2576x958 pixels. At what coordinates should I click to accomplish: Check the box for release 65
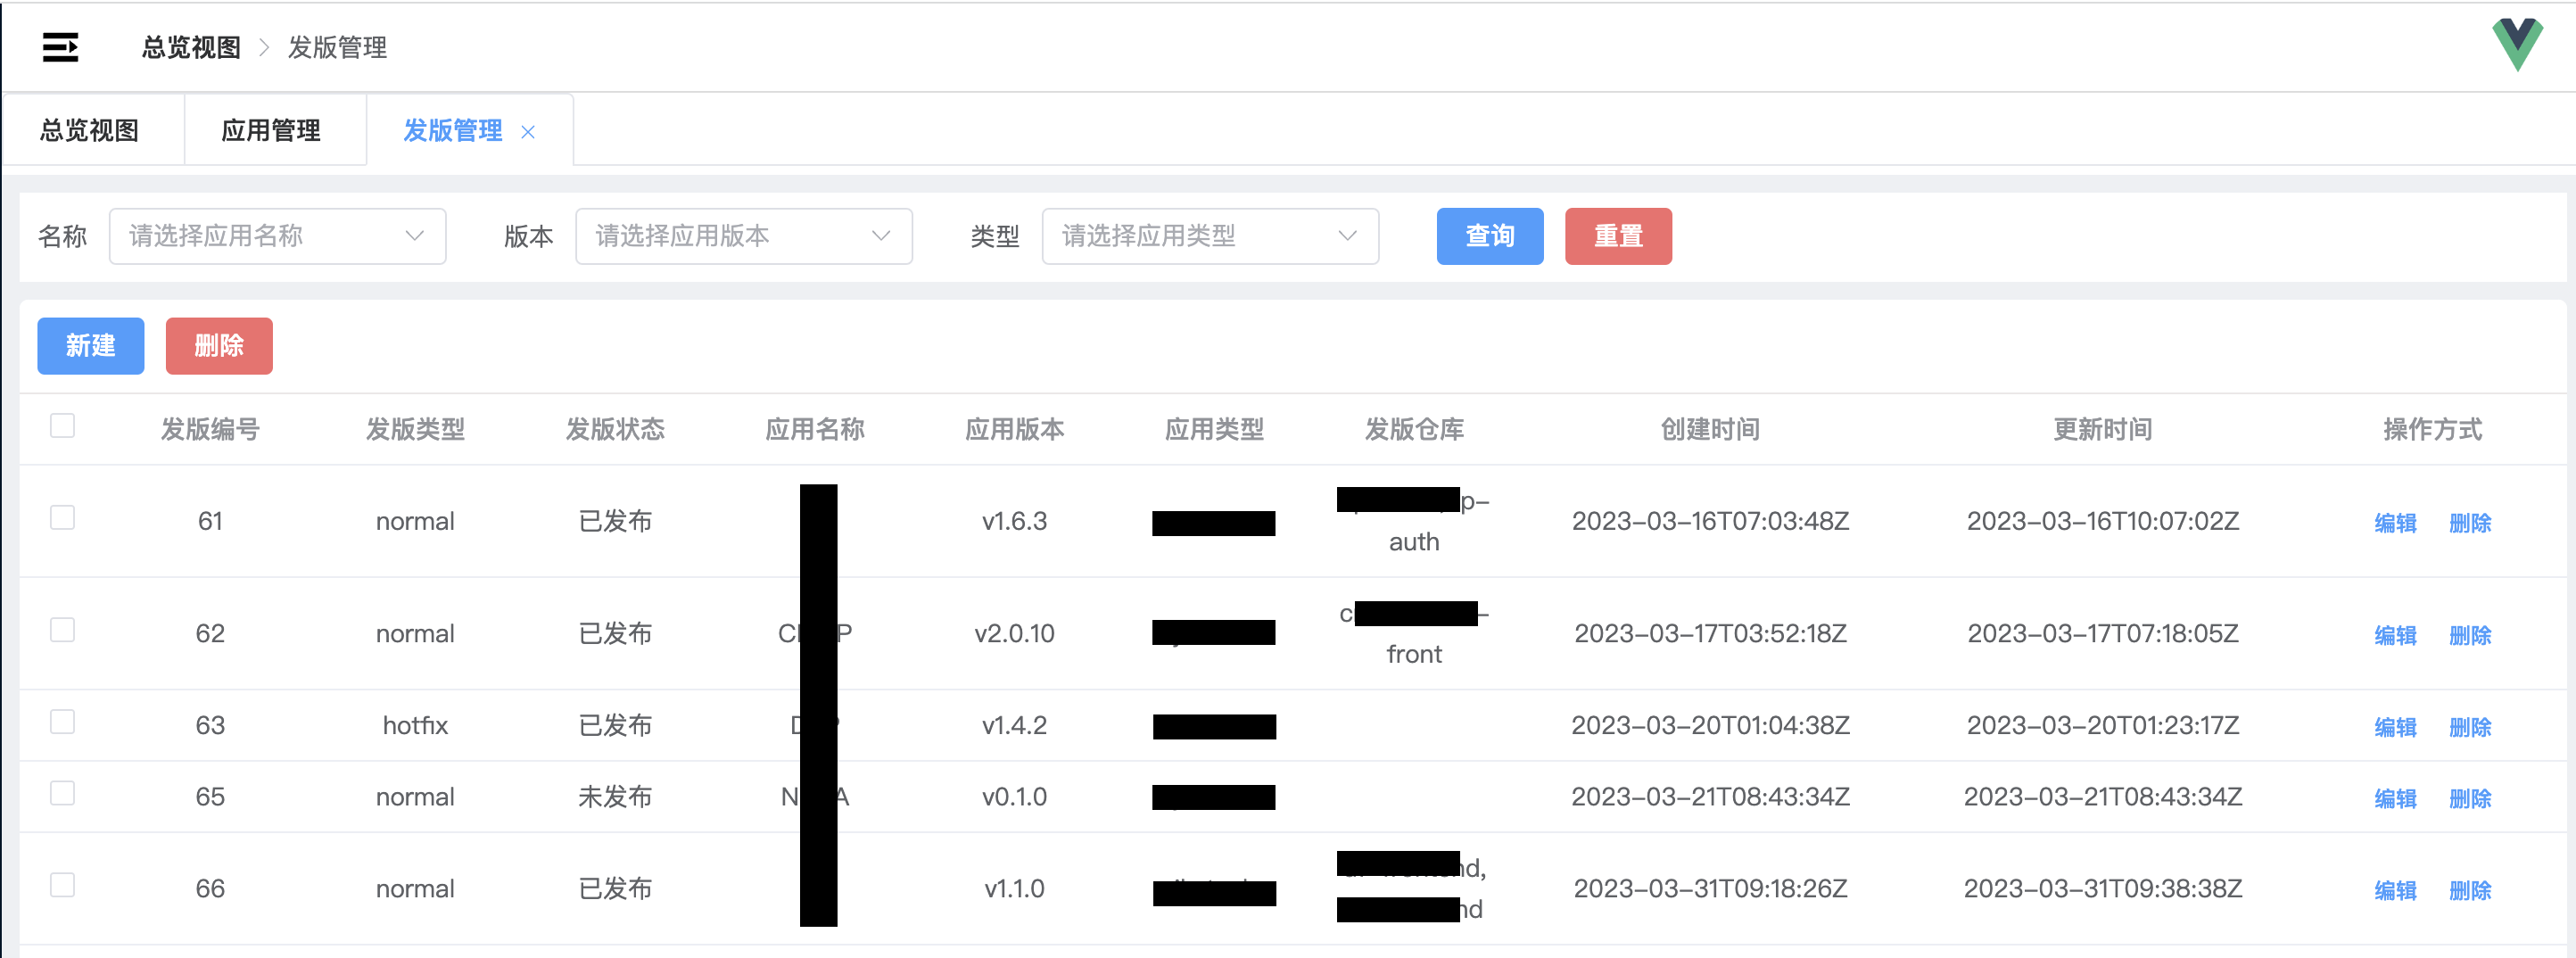pyautogui.click(x=62, y=793)
